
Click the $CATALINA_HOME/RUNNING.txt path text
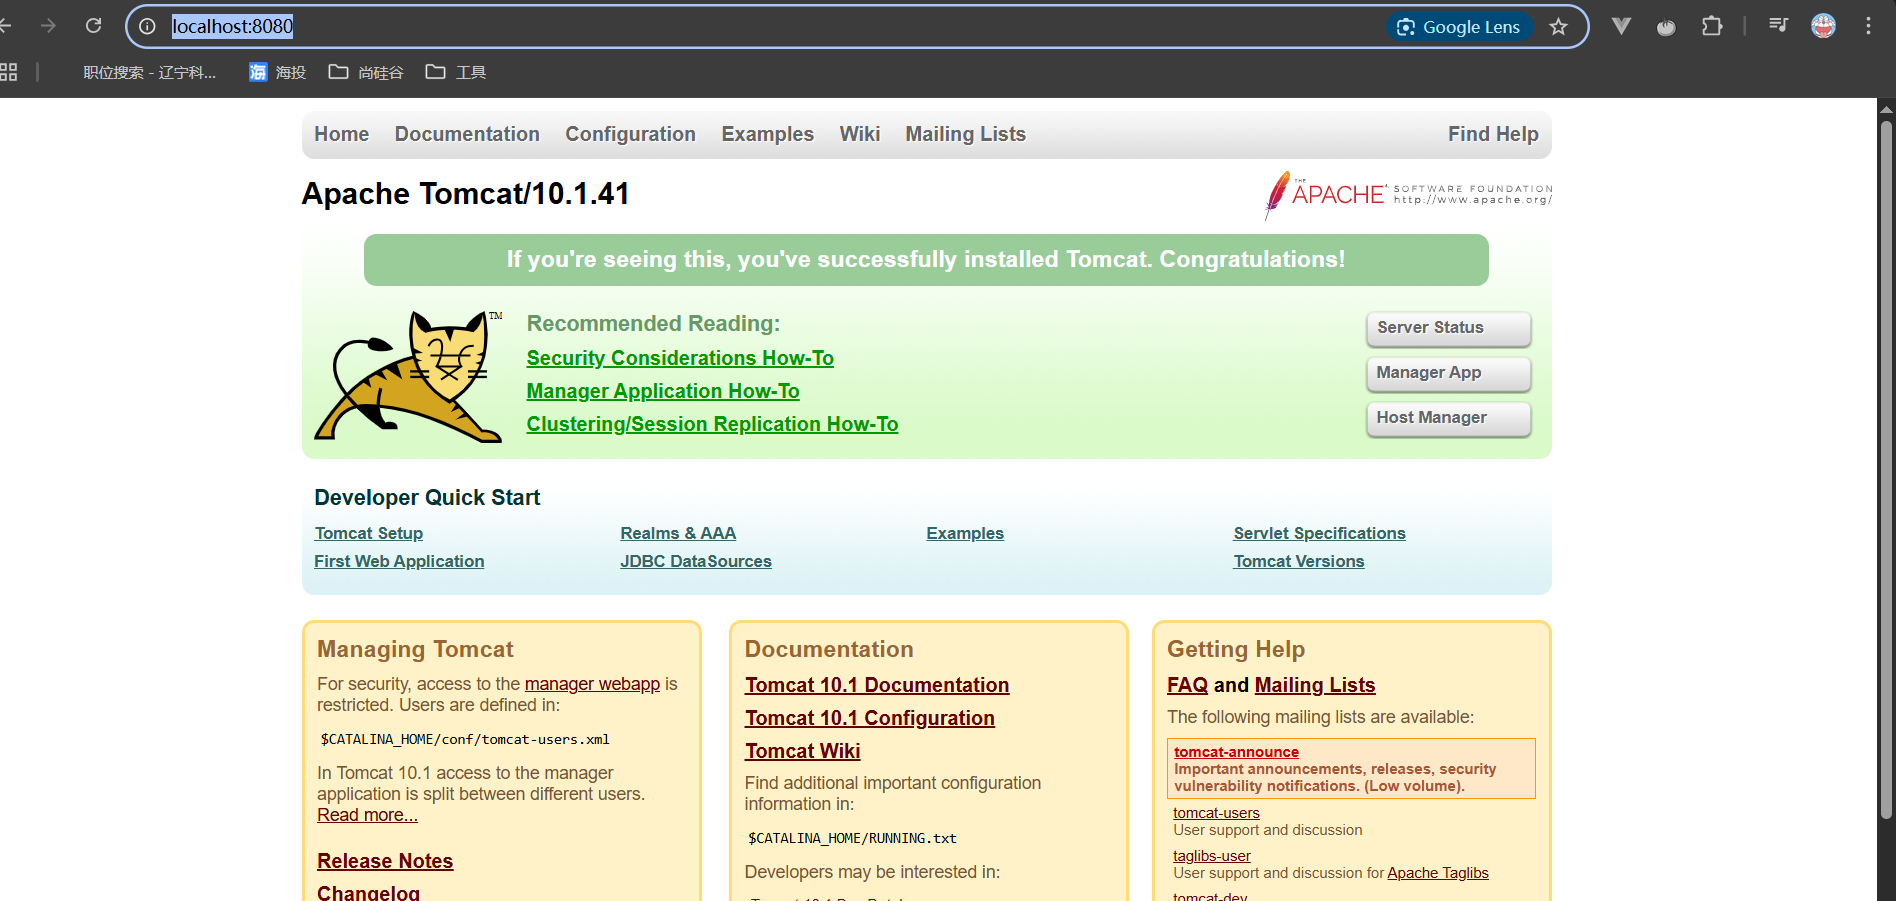pos(852,839)
